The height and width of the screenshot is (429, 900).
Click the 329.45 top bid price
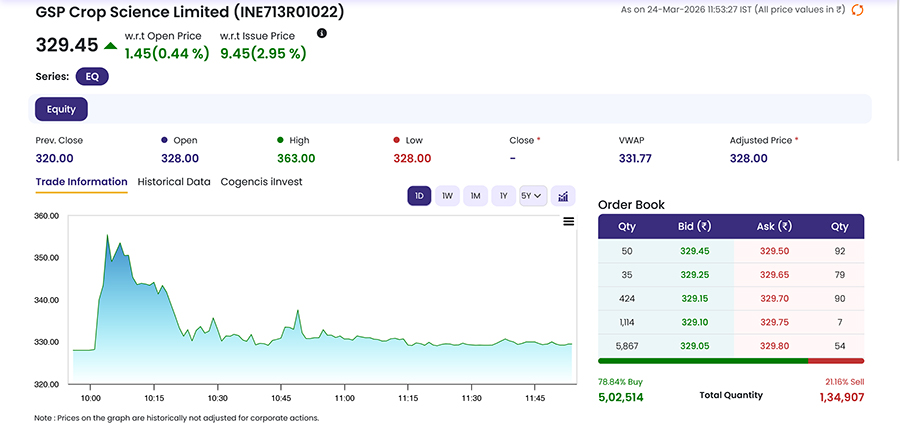(x=696, y=251)
